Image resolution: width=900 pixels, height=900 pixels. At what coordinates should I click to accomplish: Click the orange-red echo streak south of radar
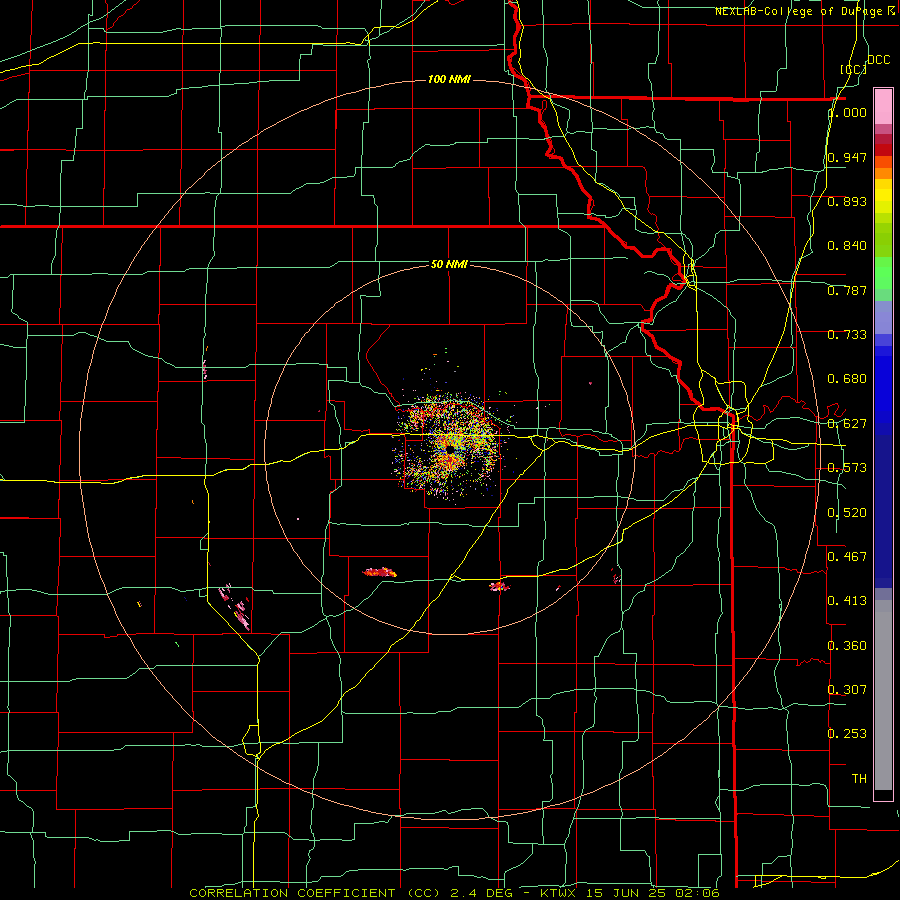(379, 572)
